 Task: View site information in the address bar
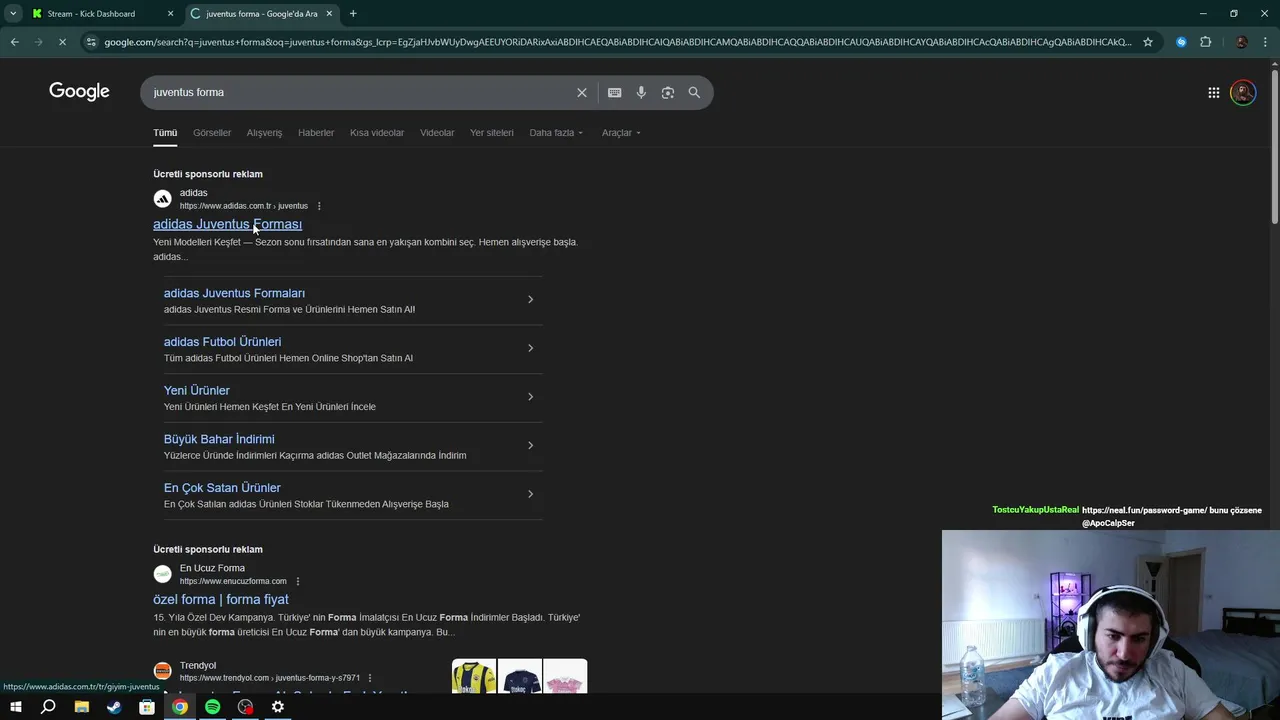click(x=91, y=42)
